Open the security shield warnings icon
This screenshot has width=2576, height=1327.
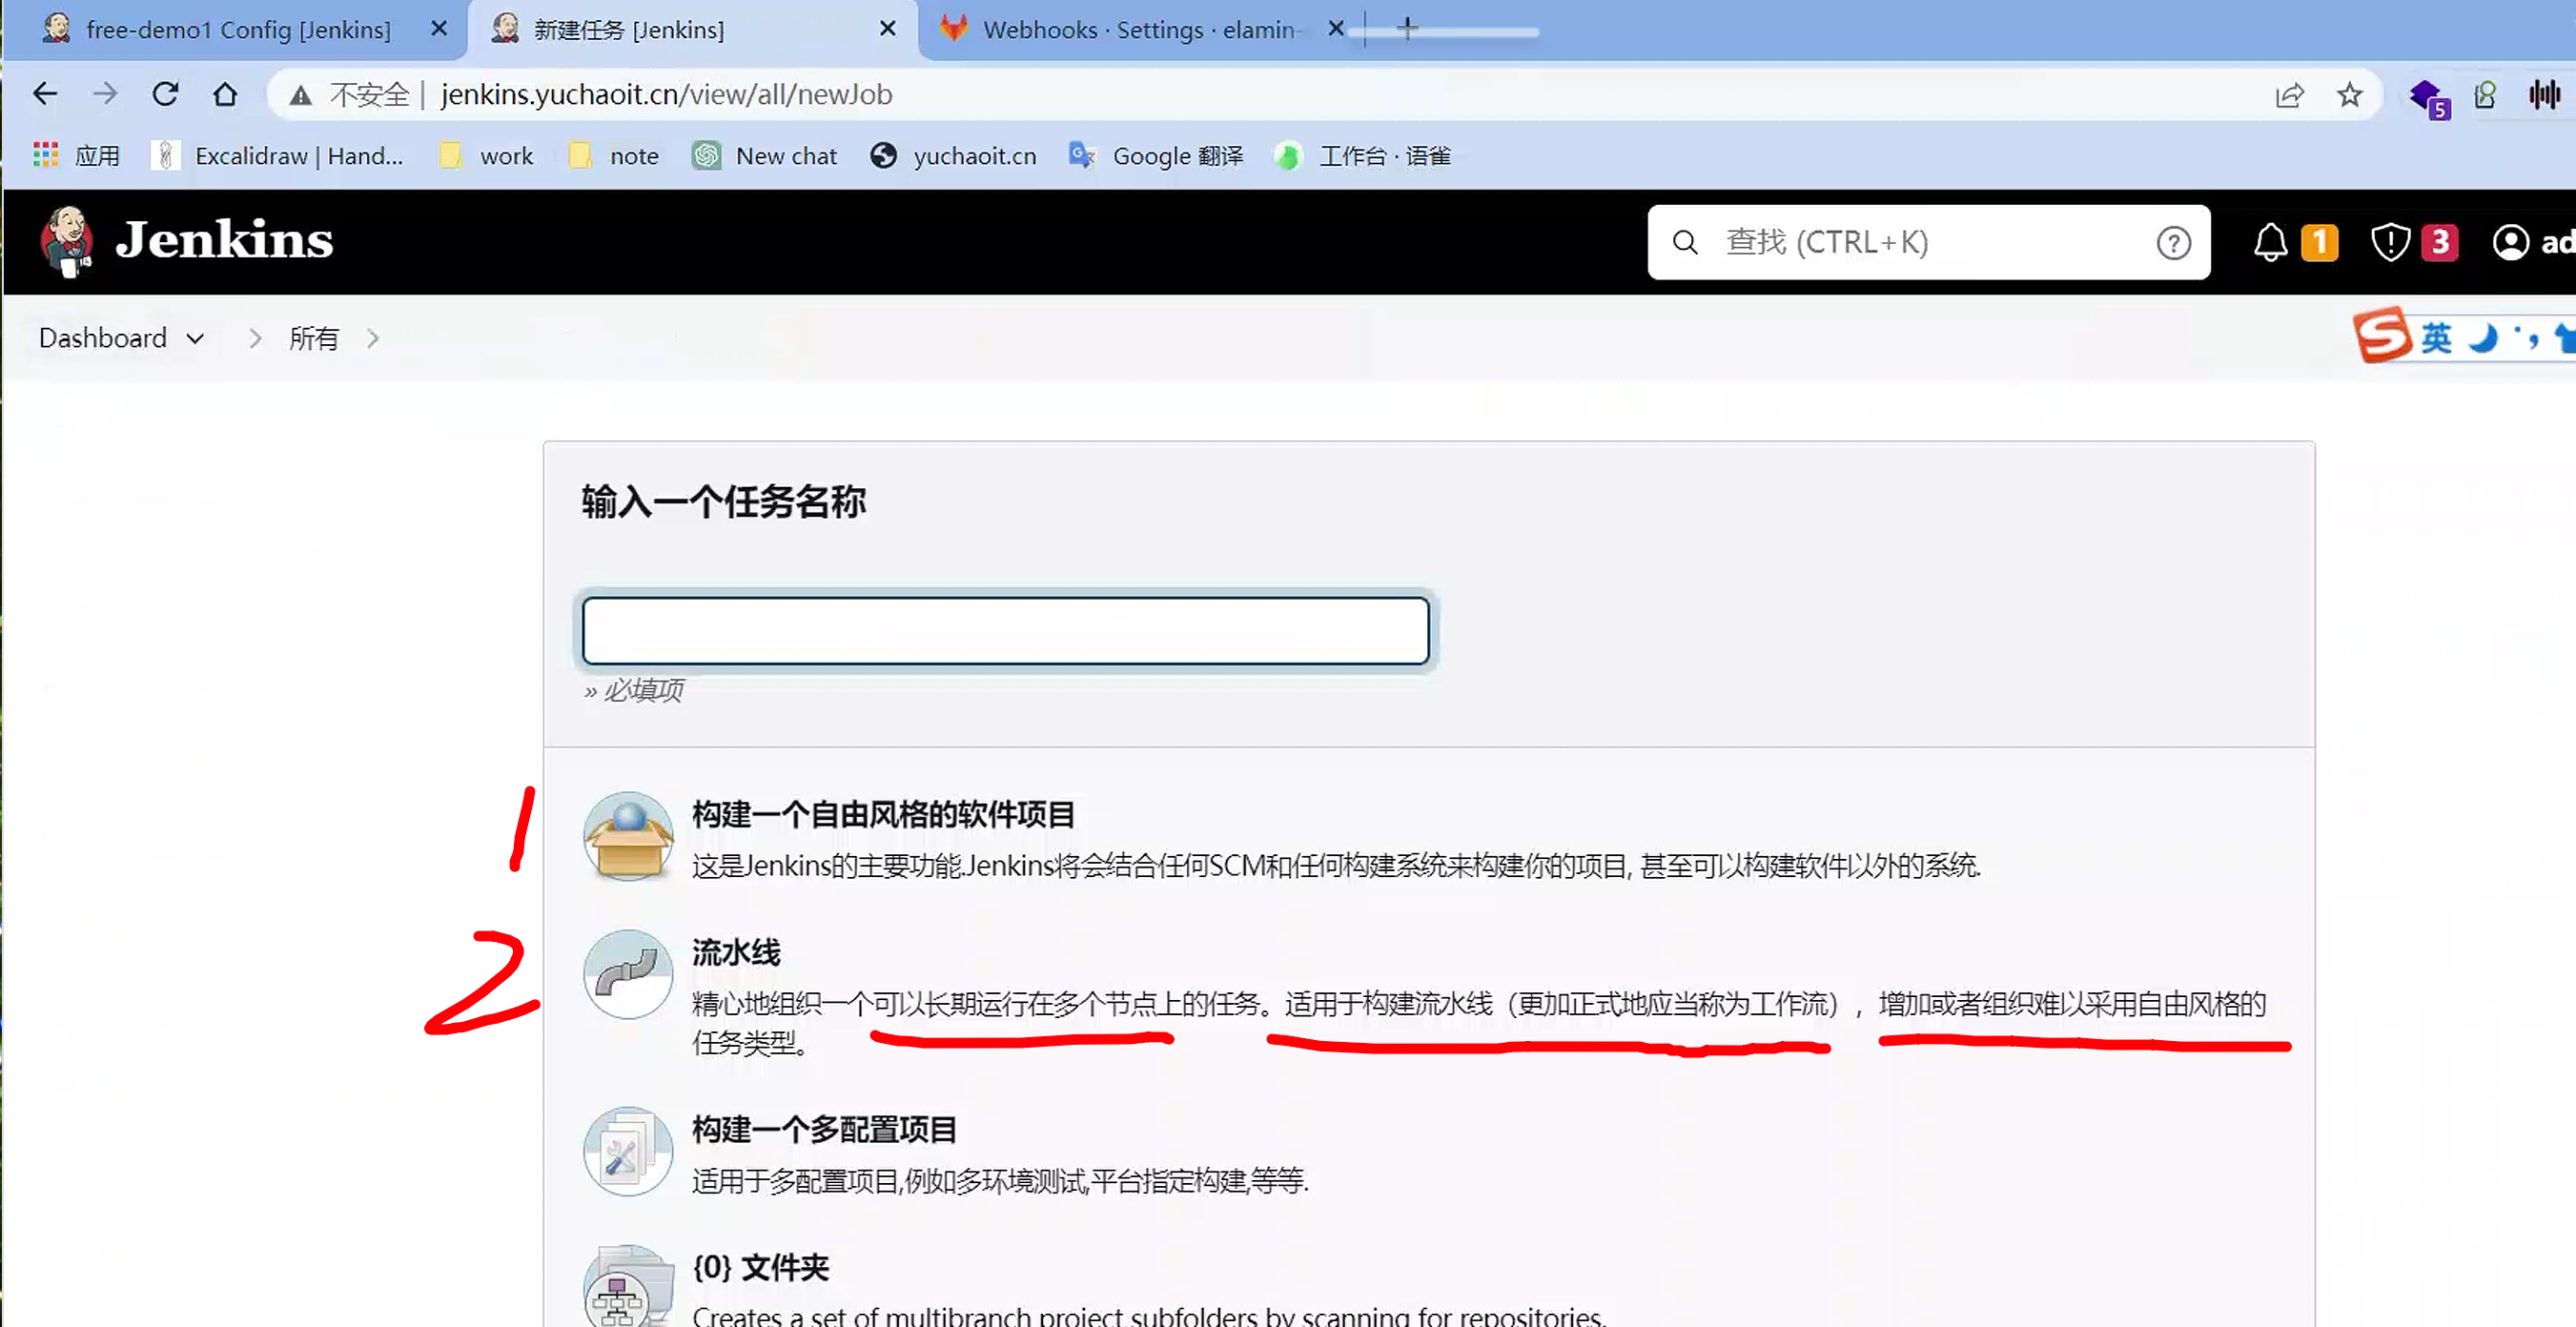pos(2390,242)
